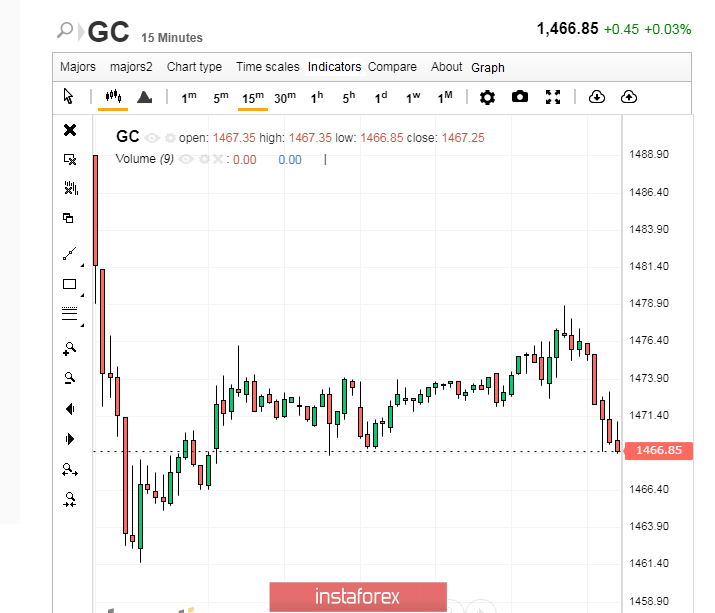Select the 15 minute timeframe
The image size is (715, 613).
click(253, 98)
